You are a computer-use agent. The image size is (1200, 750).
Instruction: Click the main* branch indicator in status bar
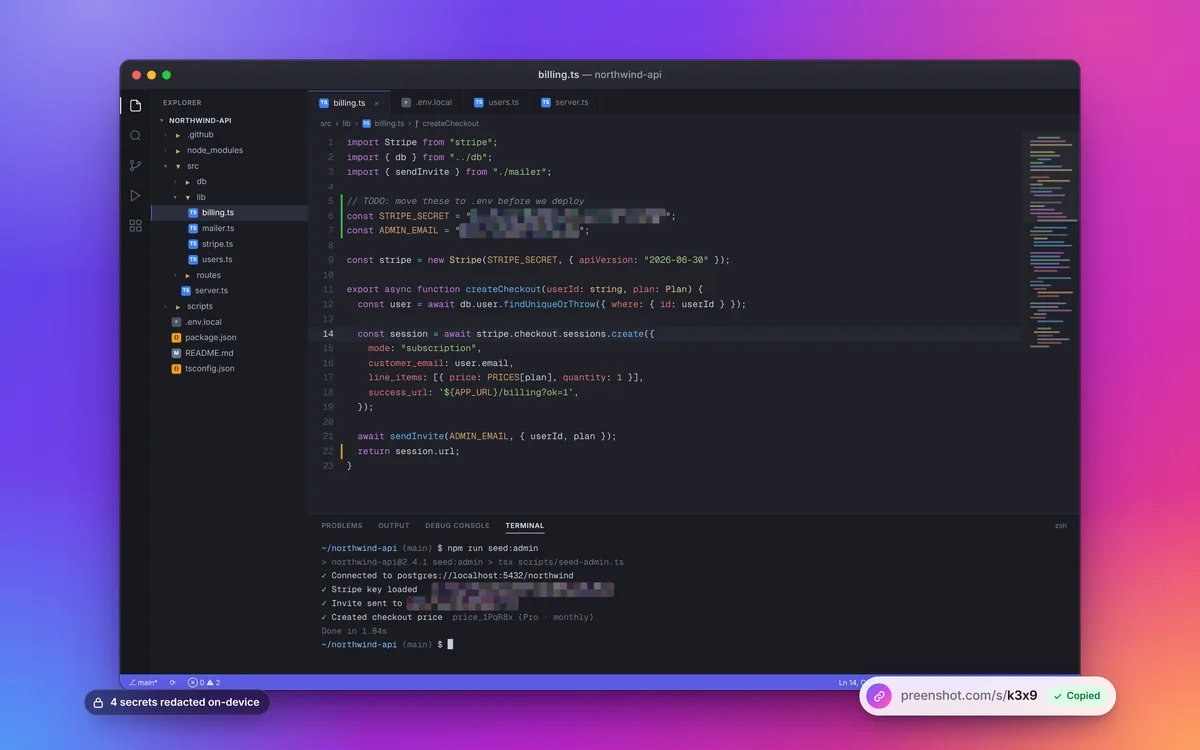click(x=144, y=682)
